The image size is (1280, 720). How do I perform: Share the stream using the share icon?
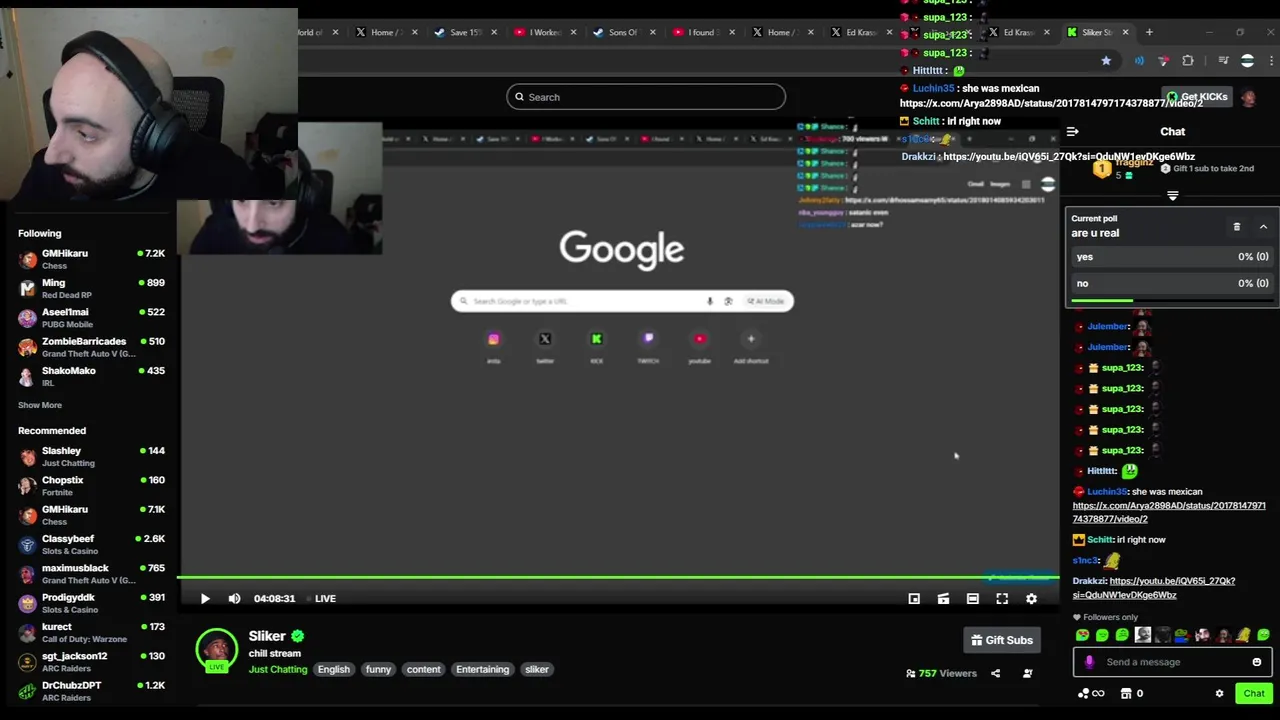point(995,673)
